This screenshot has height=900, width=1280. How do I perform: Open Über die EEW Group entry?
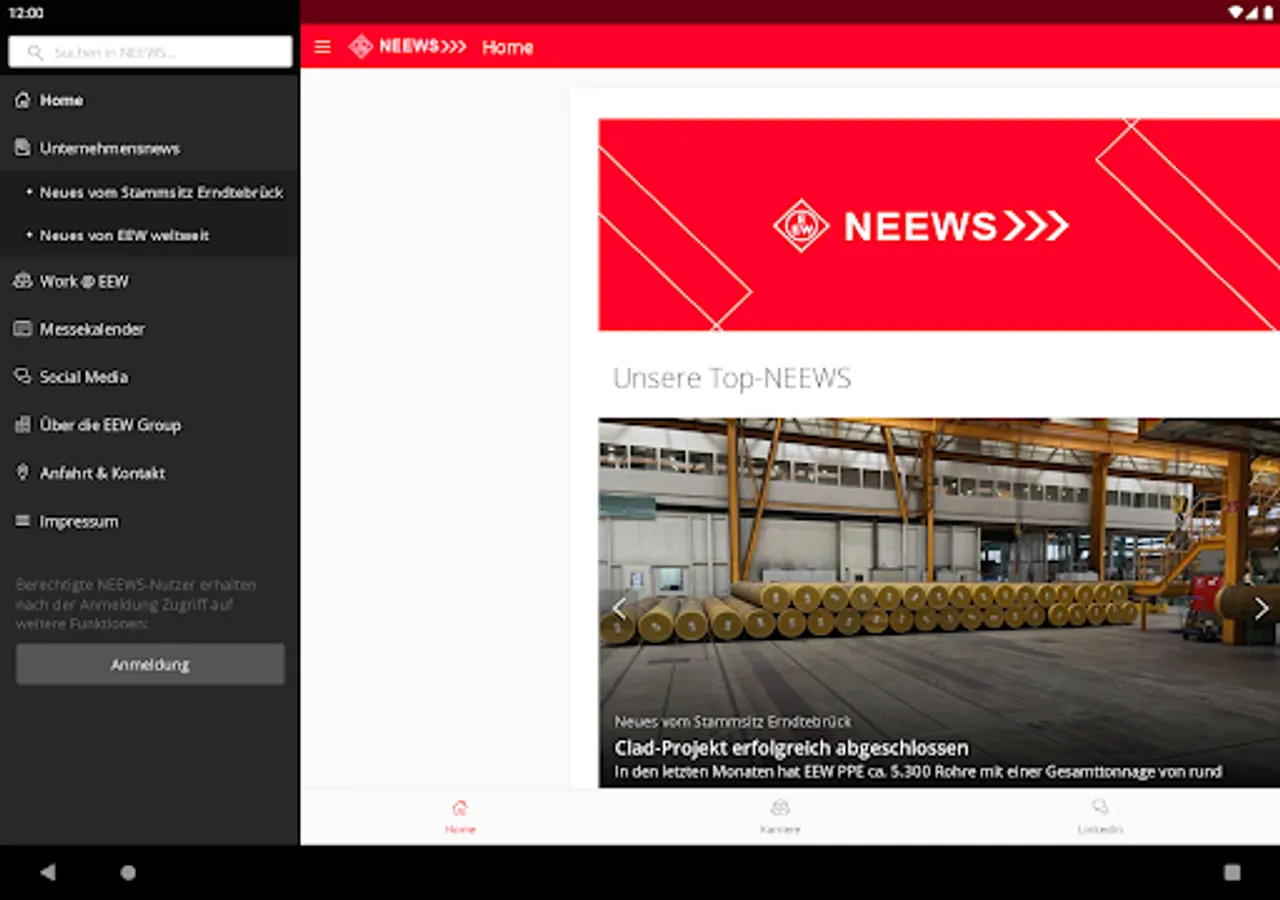[x=150, y=425]
